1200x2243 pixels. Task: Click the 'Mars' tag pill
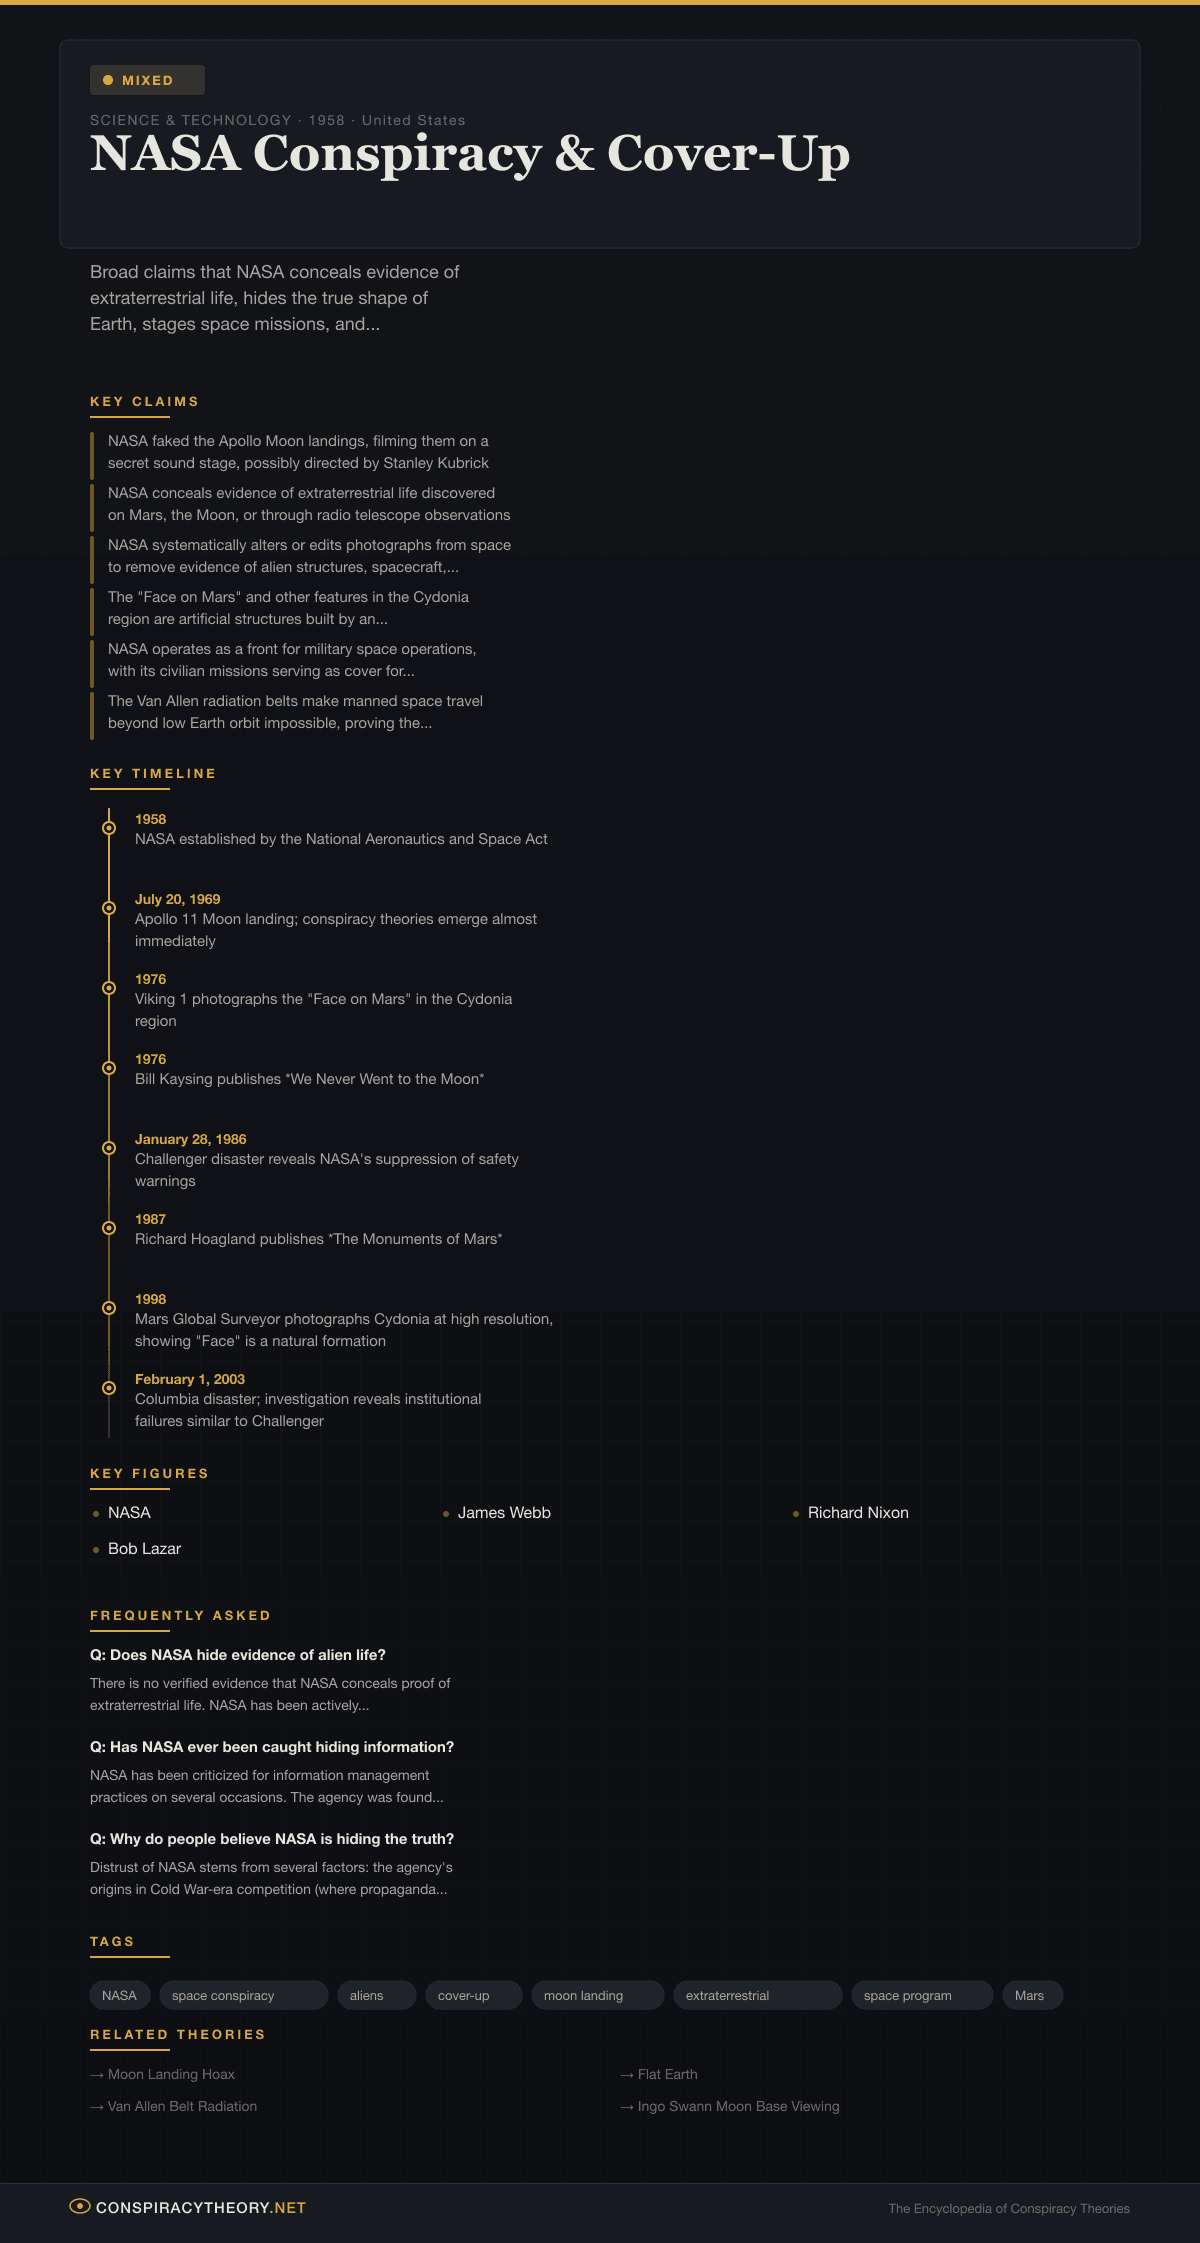1031,1995
